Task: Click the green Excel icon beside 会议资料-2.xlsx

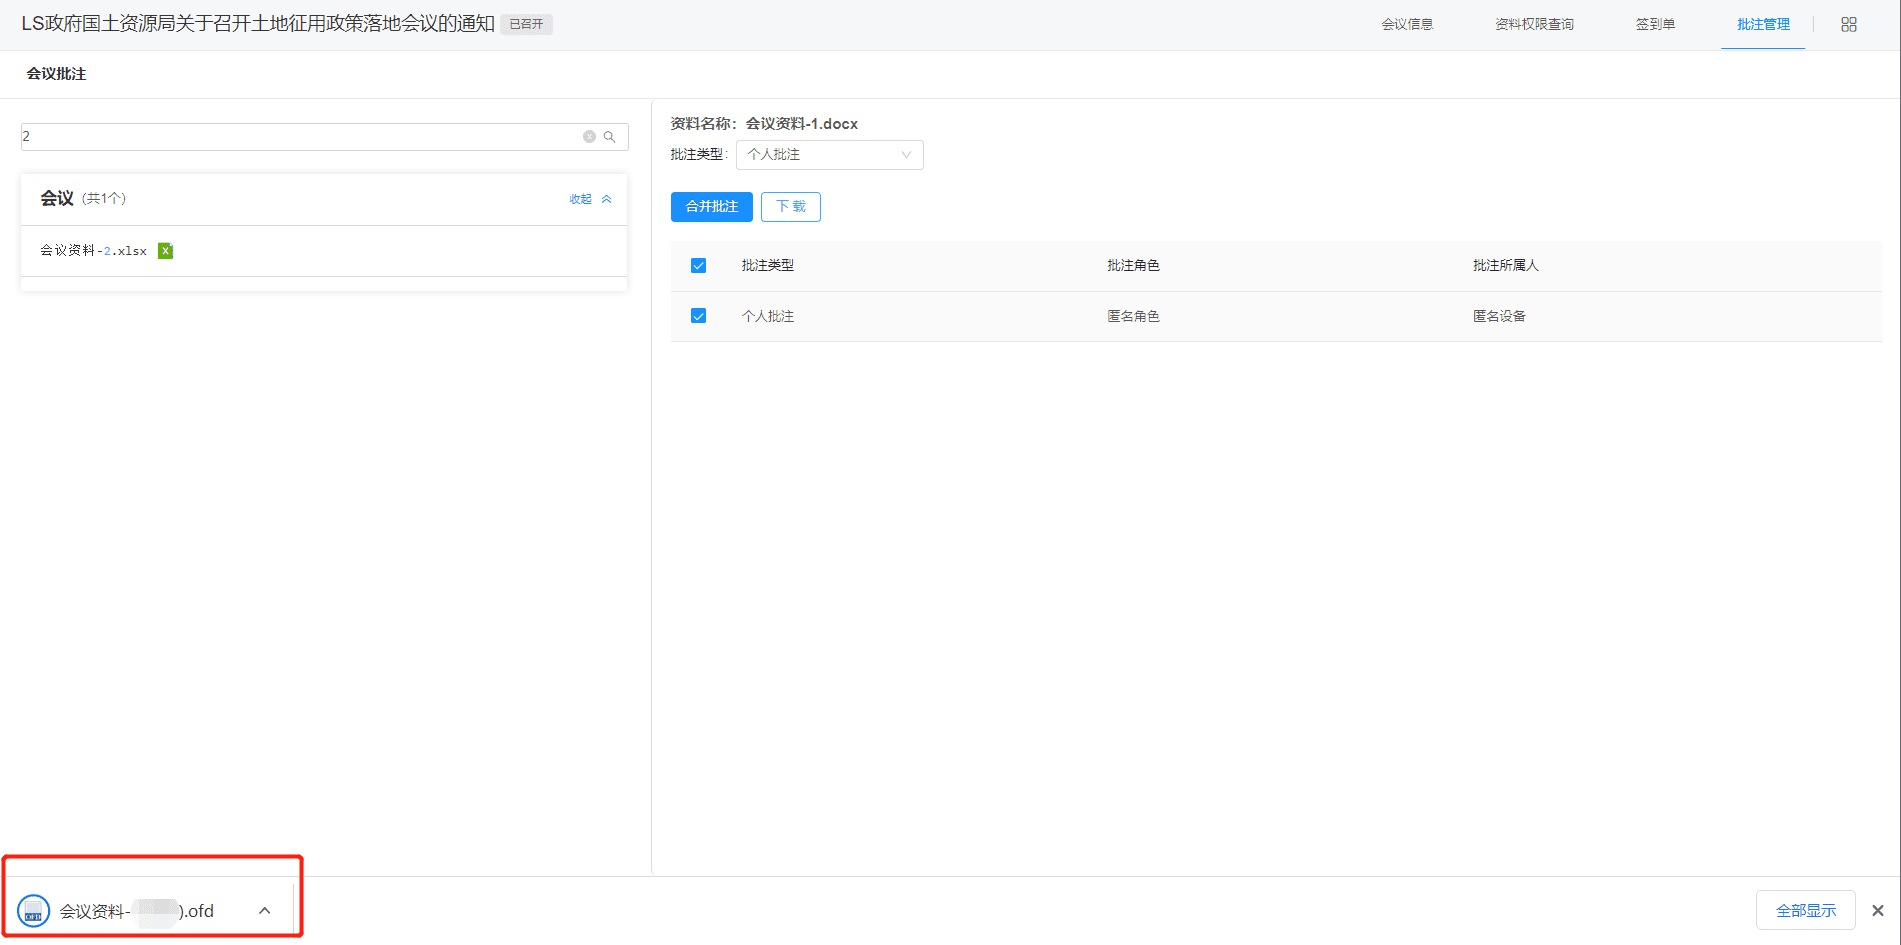Action: tap(166, 251)
